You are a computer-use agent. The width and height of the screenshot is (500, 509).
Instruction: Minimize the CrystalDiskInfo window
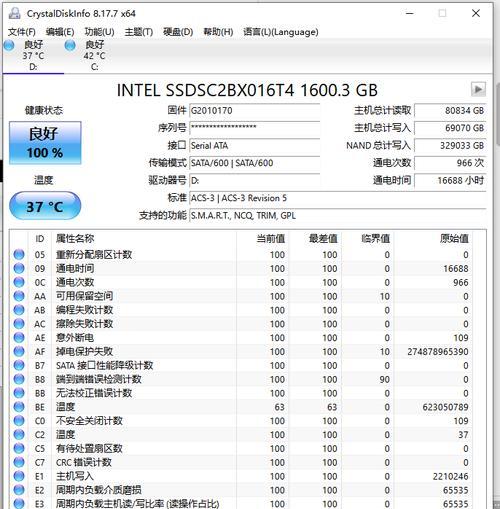pyautogui.click(x=410, y=13)
